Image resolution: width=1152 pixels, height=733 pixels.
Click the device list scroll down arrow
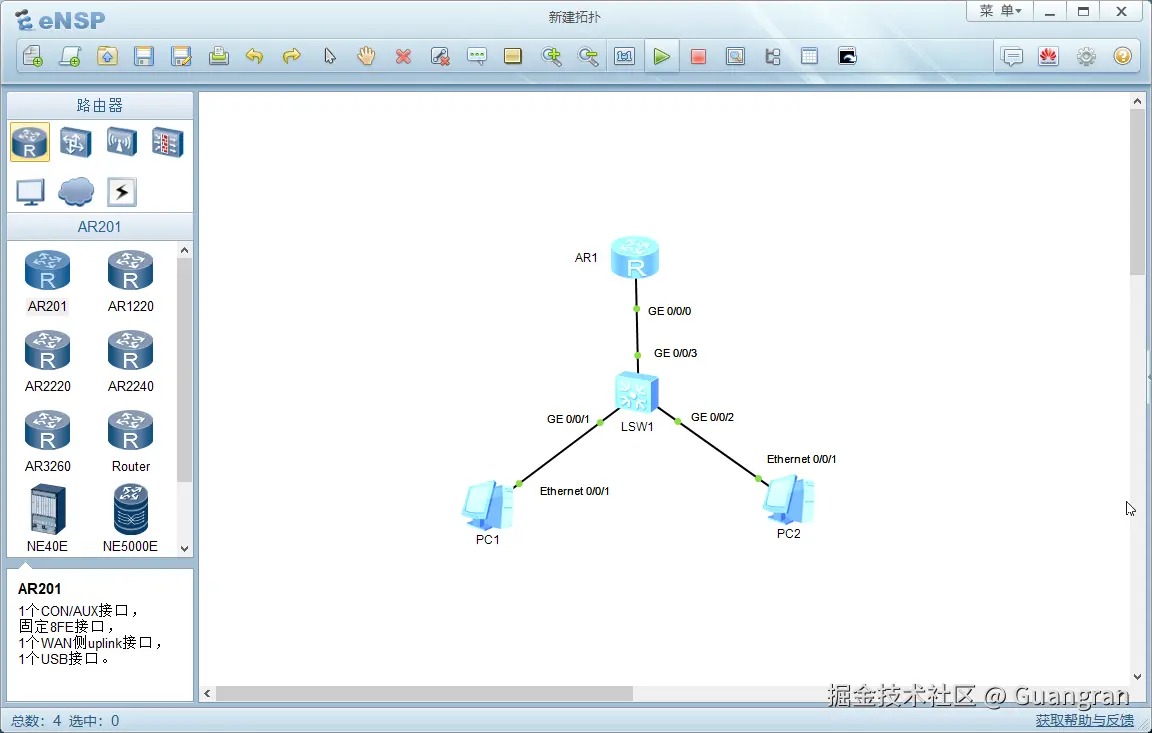pos(184,549)
